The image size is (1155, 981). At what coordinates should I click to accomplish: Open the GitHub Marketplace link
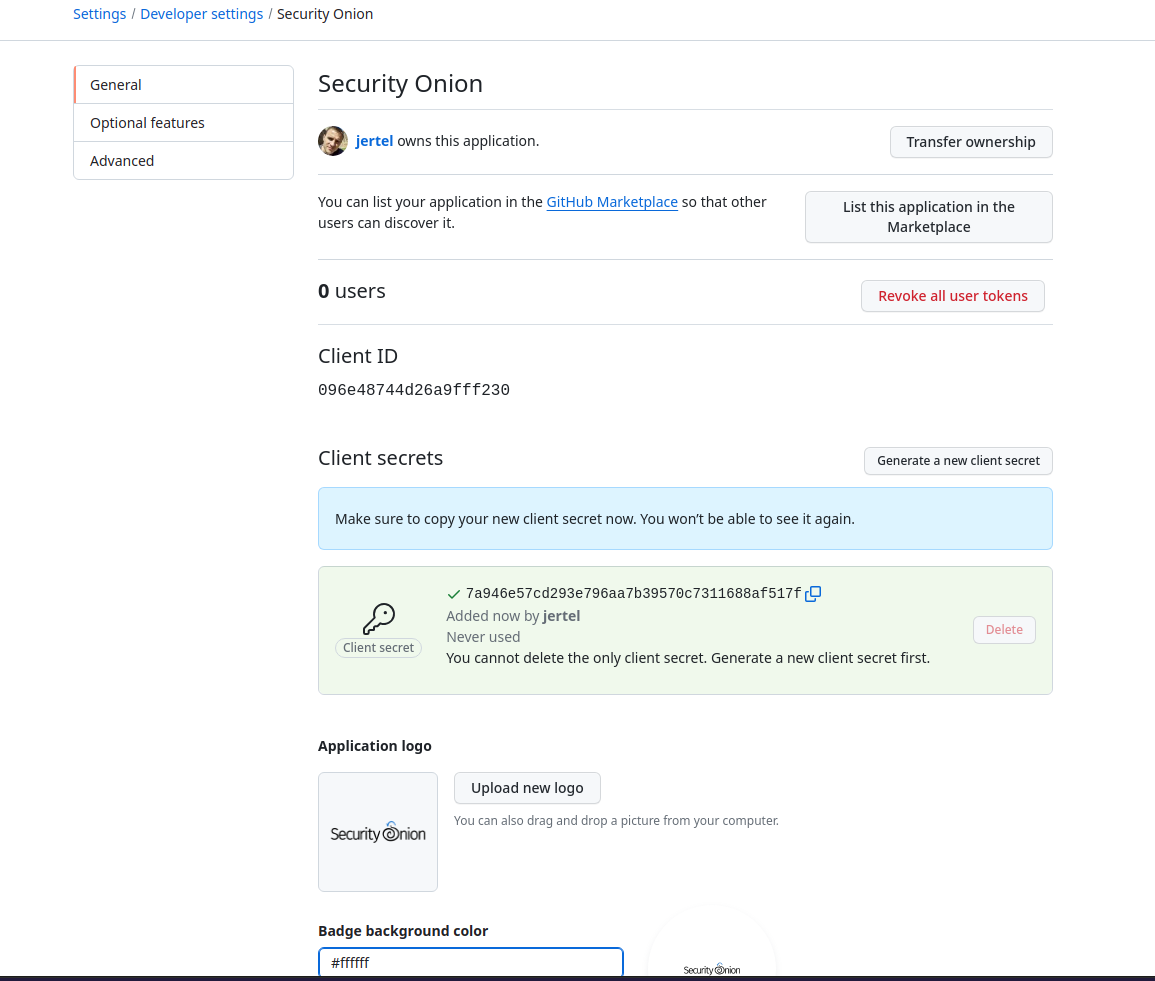(612, 202)
